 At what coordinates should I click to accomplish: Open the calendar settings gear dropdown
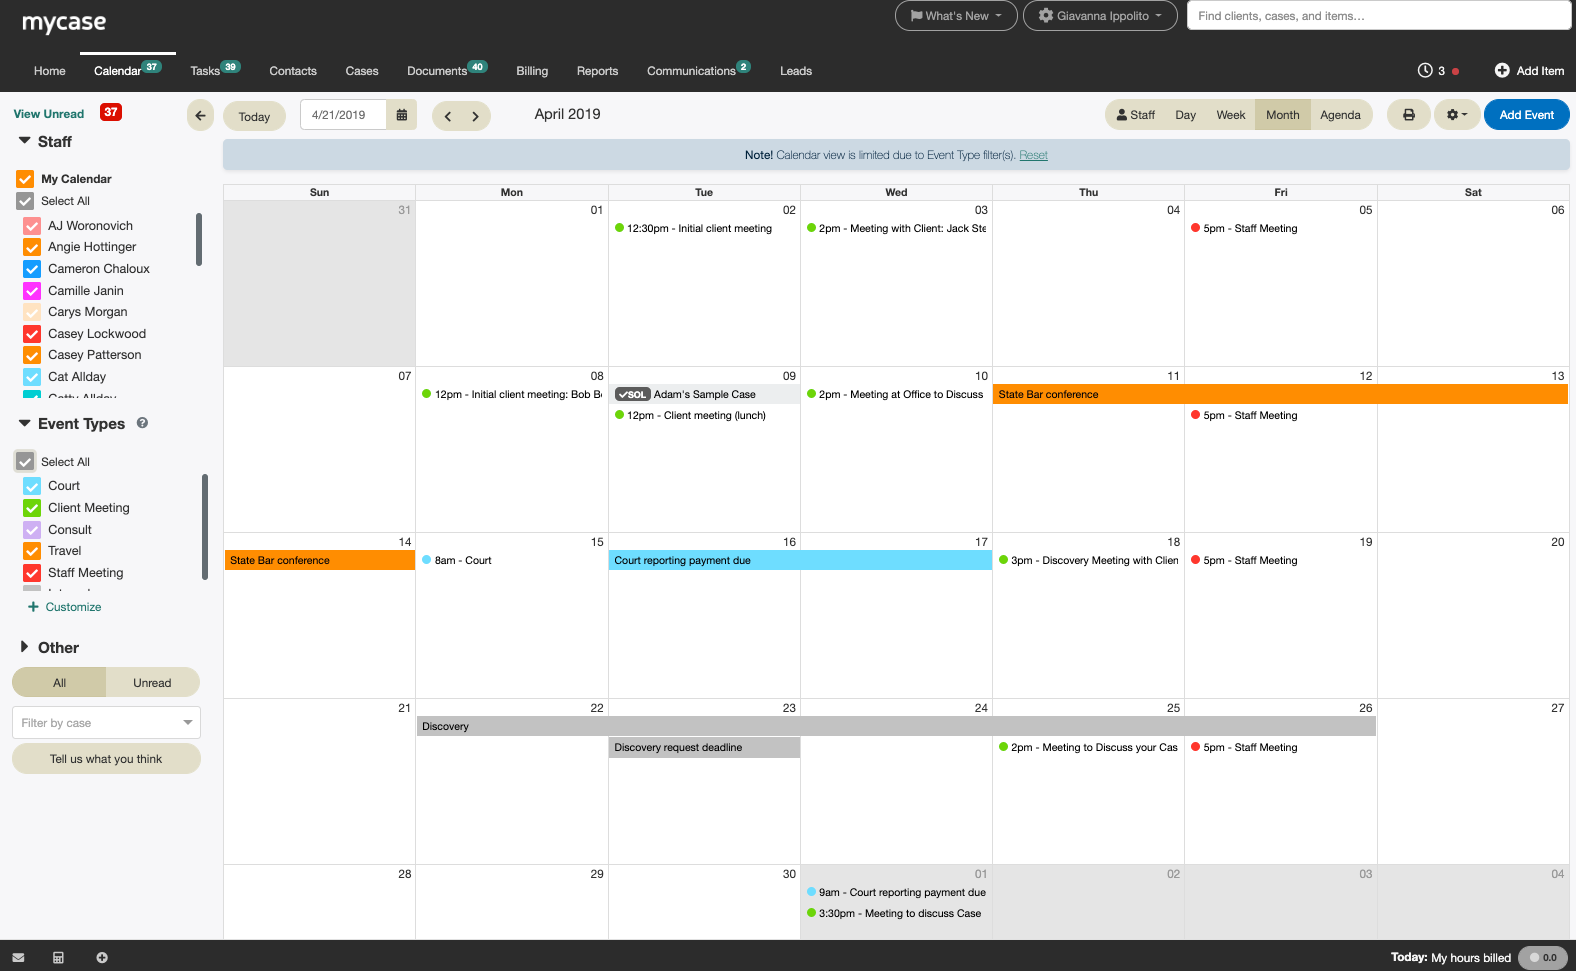[1457, 115]
